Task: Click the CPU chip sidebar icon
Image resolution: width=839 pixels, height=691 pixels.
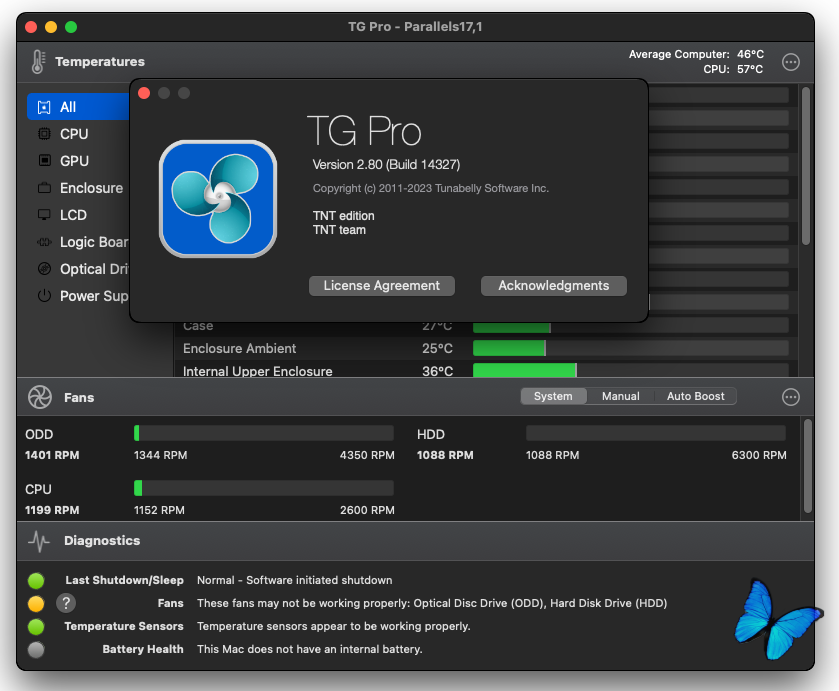Action: (44, 134)
